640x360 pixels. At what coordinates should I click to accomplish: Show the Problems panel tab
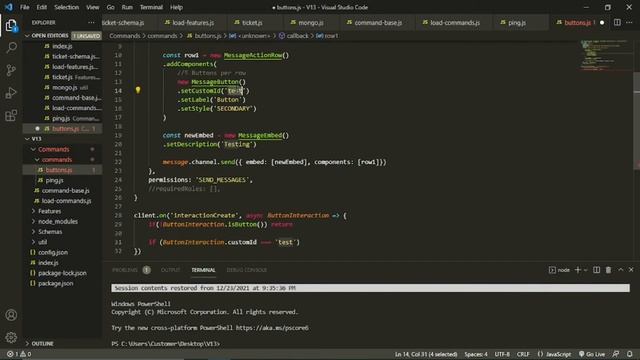pos(125,270)
